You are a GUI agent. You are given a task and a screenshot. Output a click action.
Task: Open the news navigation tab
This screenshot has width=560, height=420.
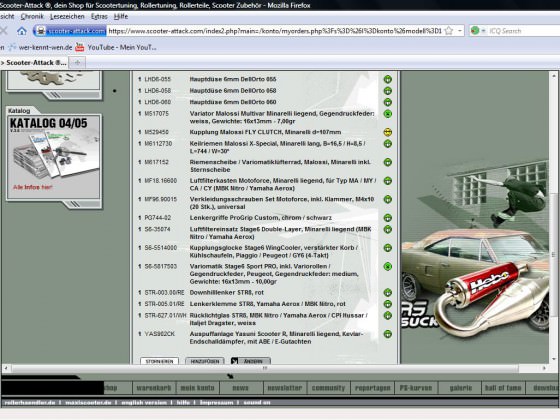pos(241,388)
